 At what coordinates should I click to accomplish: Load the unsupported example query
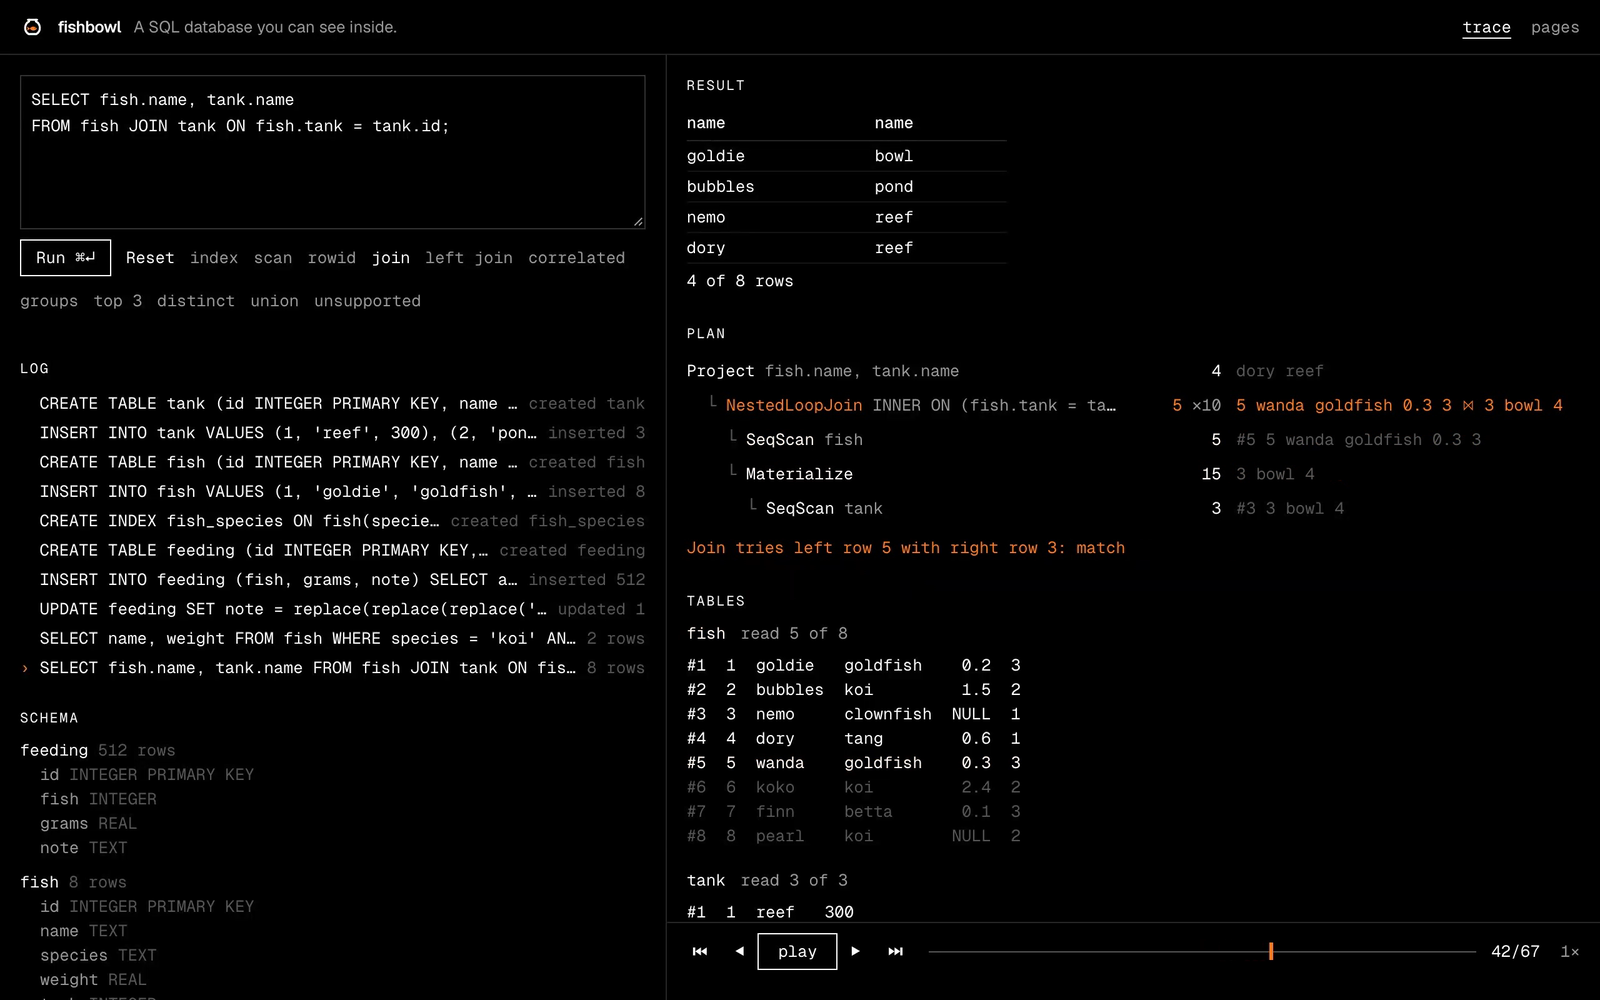tap(367, 301)
